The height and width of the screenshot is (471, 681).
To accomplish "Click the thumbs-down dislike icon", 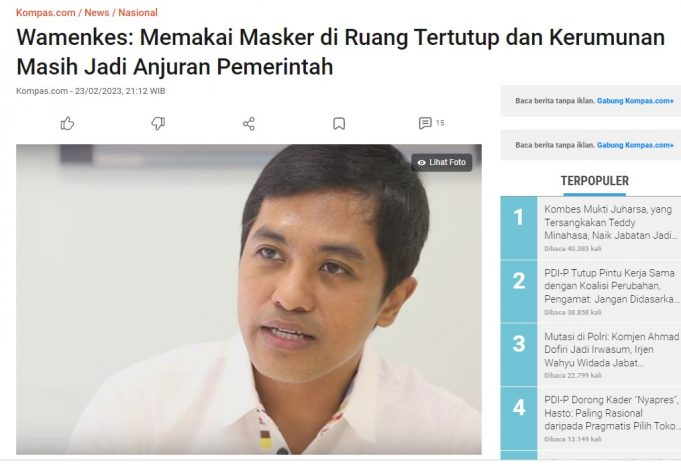I will (x=158, y=123).
